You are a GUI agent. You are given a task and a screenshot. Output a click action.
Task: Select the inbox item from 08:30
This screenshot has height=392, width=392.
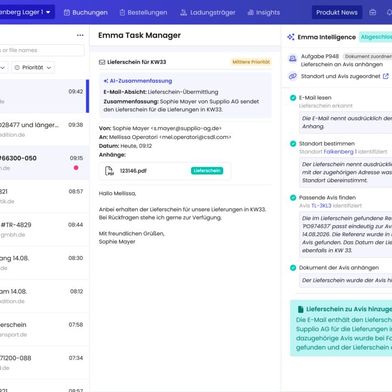pos(43,263)
